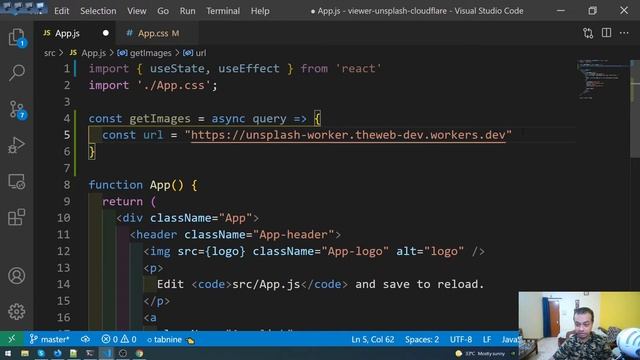The height and width of the screenshot is (360, 640).
Task: Open the Explorer view in activity bar
Action: click(17, 37)
